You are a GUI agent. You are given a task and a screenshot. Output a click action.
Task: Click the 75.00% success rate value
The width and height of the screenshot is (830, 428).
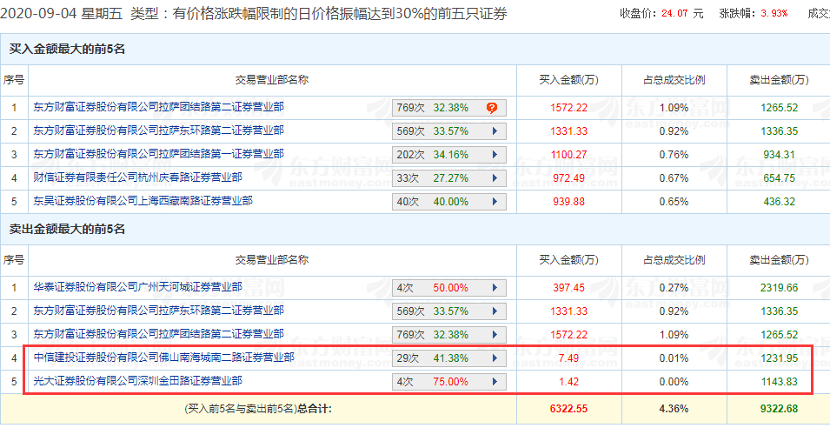tap(450, 381)
